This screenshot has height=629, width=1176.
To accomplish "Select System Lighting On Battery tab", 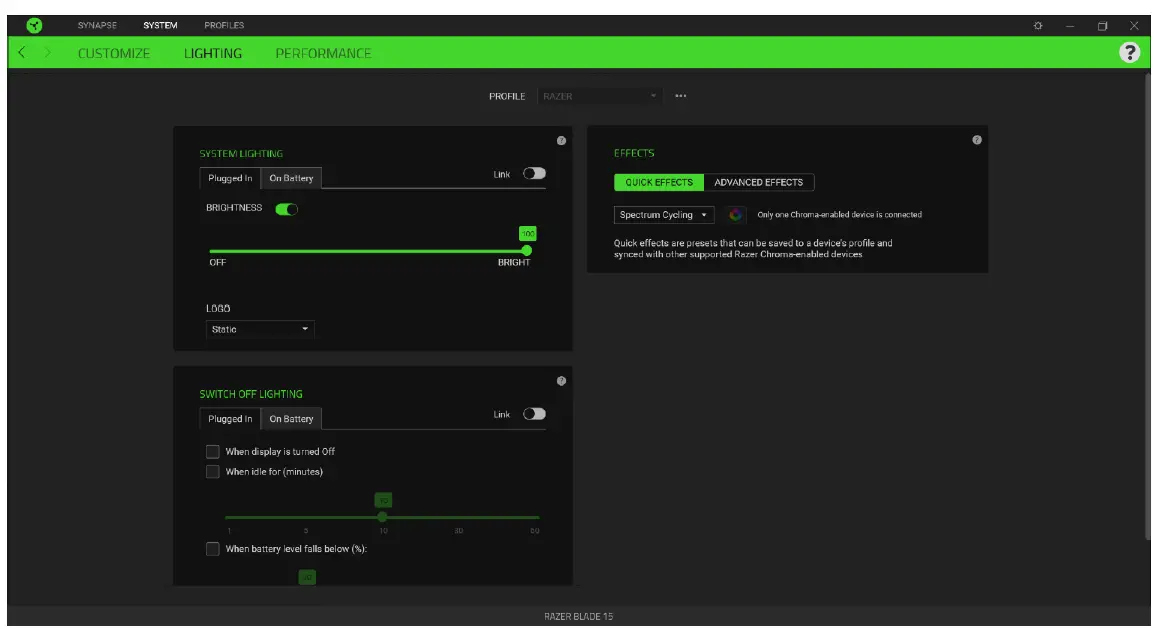I will coord(291,178).
